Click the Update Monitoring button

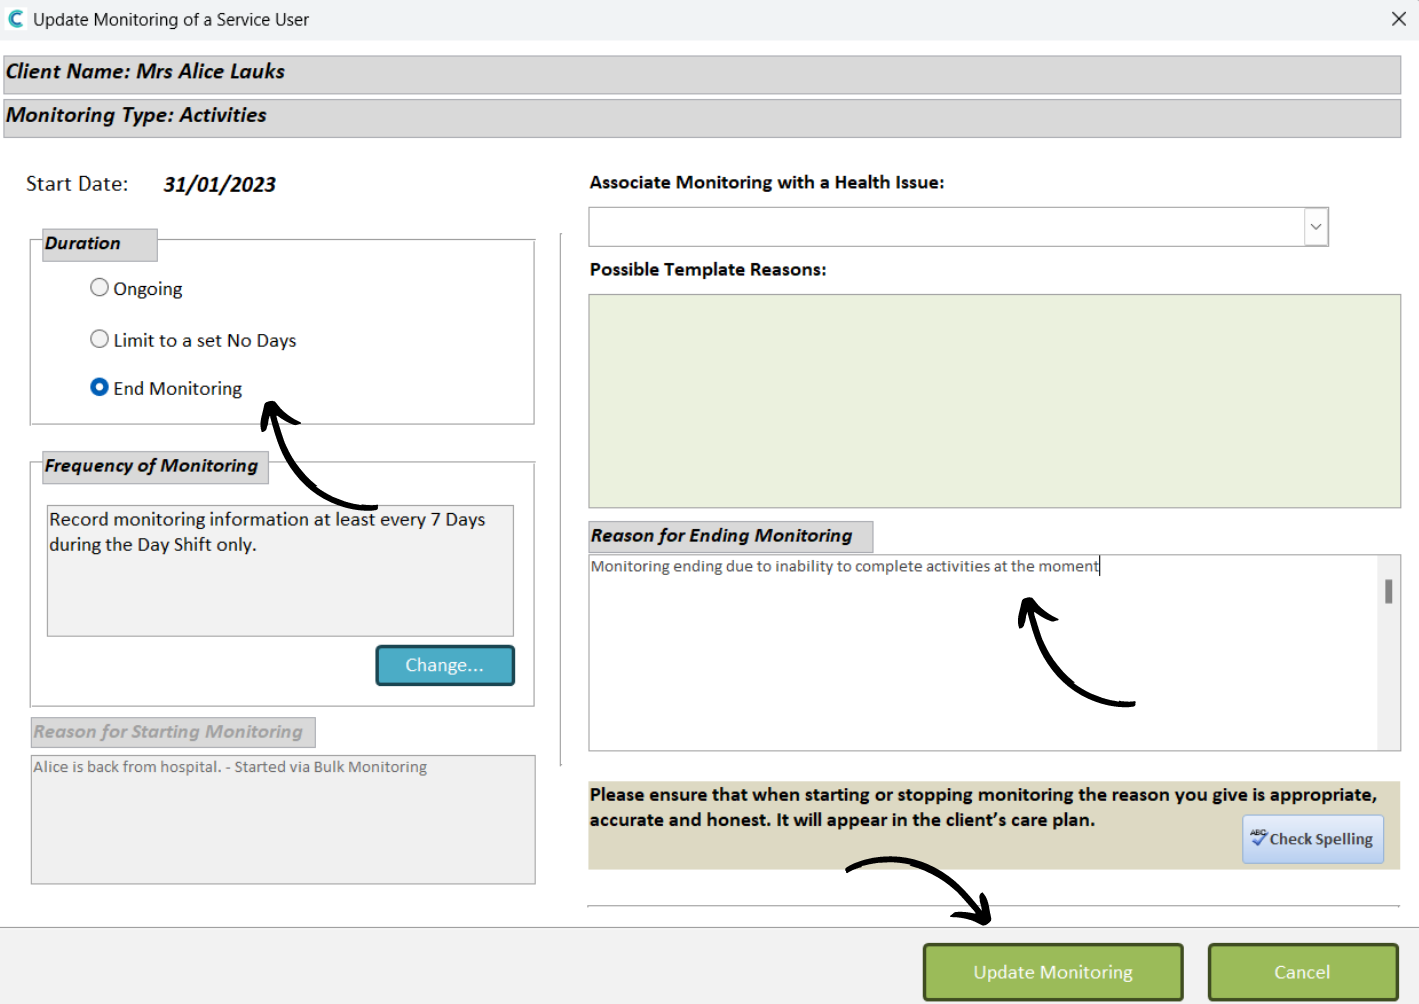[1053, 972]
